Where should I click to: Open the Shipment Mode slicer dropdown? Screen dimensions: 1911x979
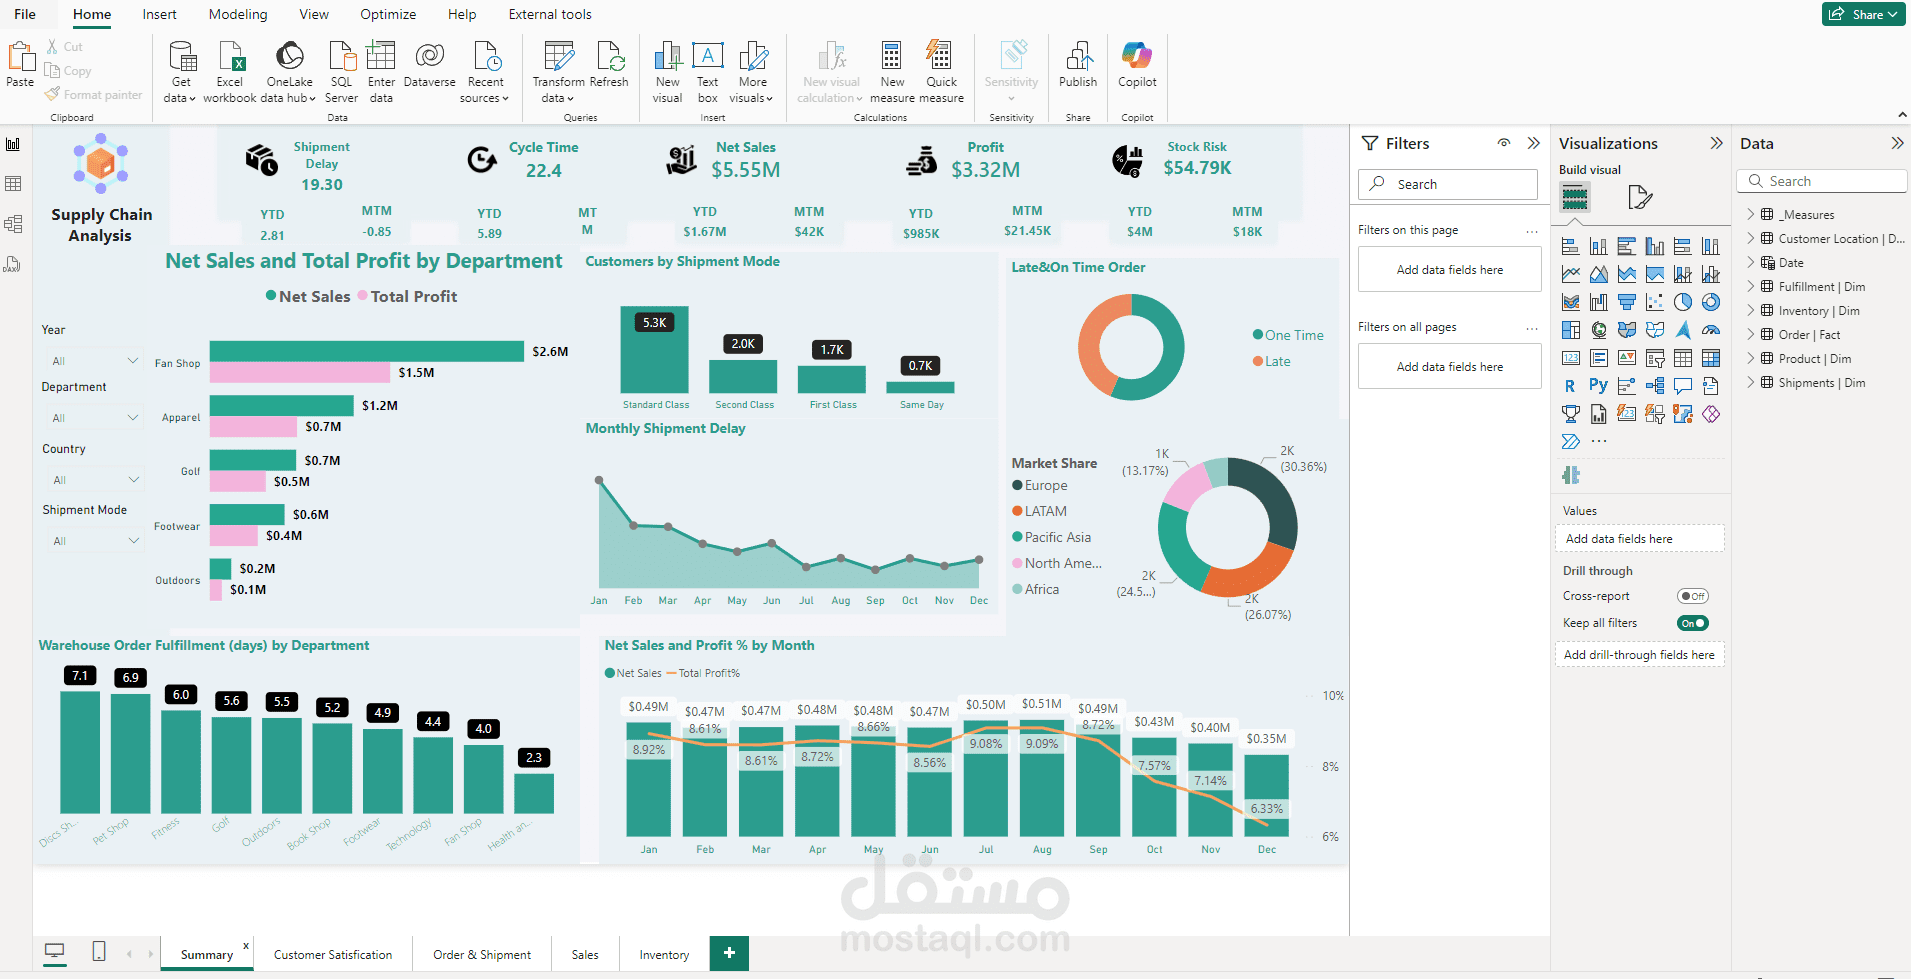tap(94, 541)
